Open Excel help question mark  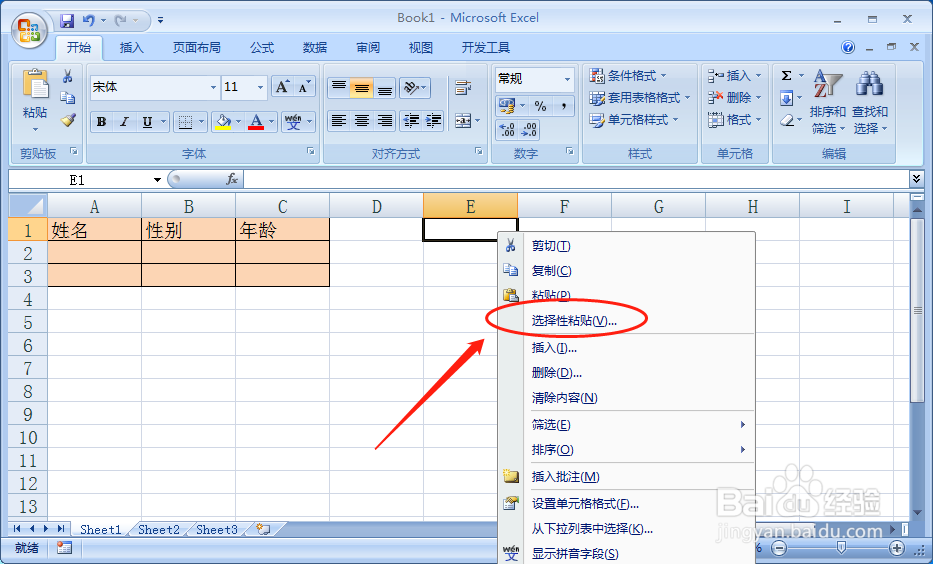pyautogui.click(x=848, y=48)
